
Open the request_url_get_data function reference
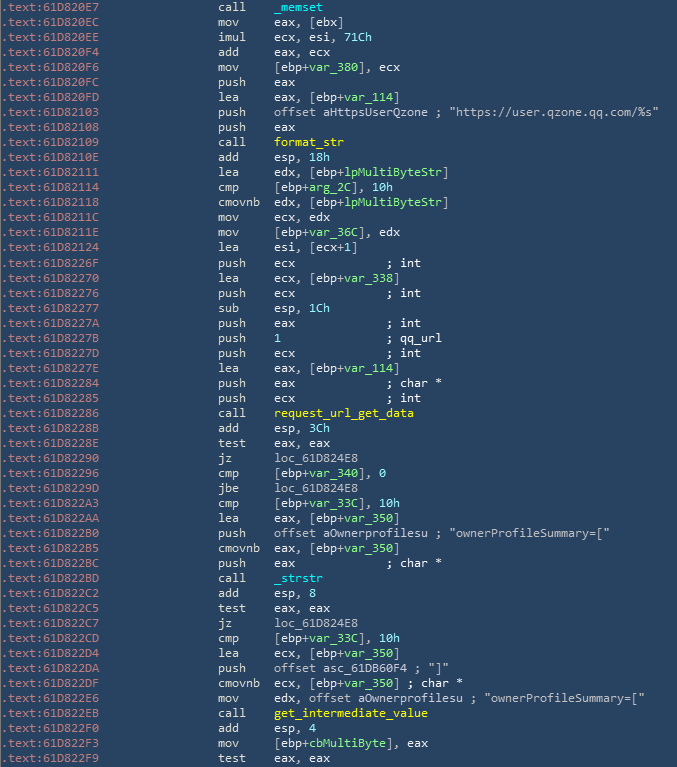coord(343,412)
